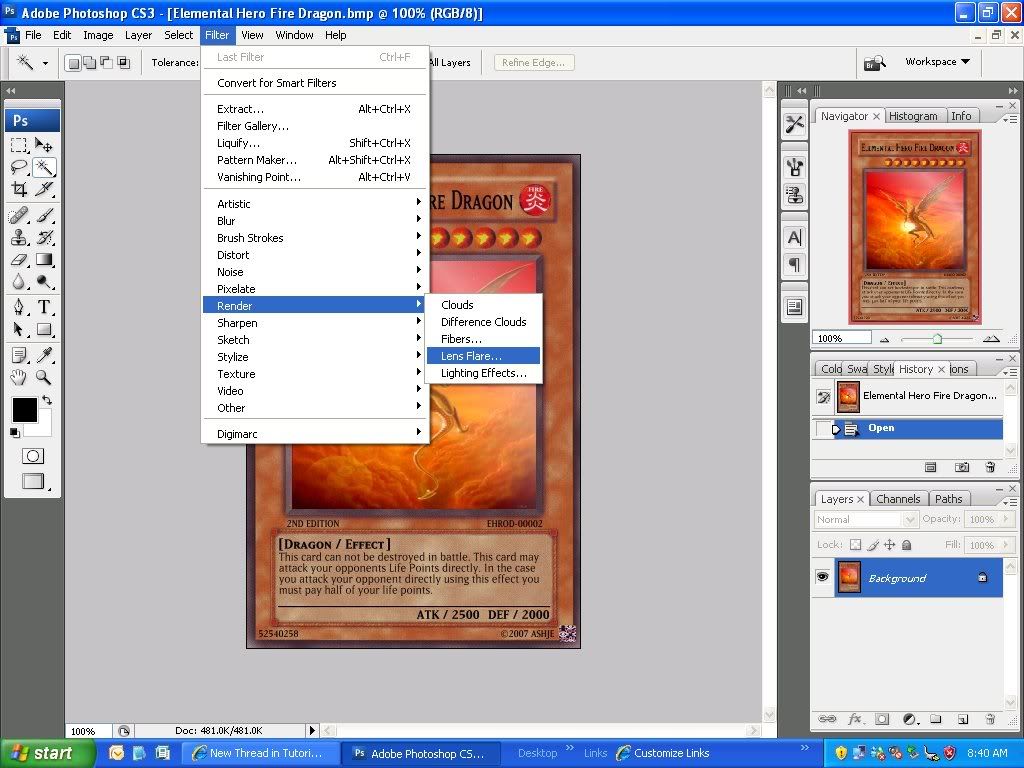
Task: Select the Clone Stamp tool
Action: tap(19, 237)
